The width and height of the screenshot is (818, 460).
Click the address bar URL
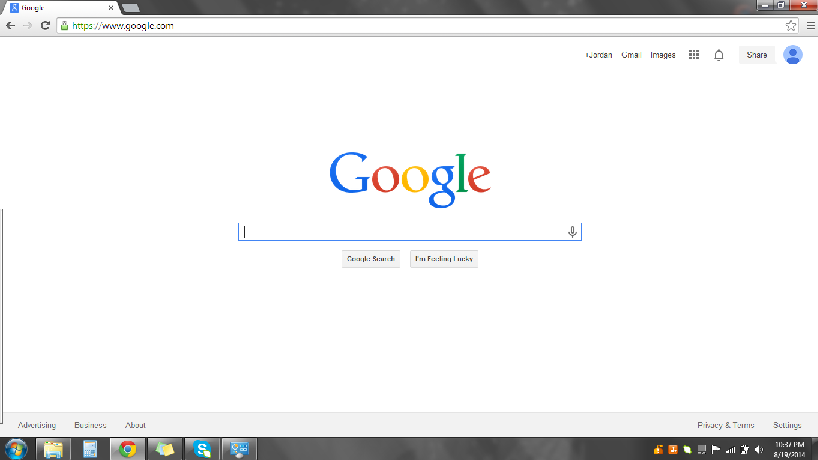pyautogui.click(x=123, y=26)
